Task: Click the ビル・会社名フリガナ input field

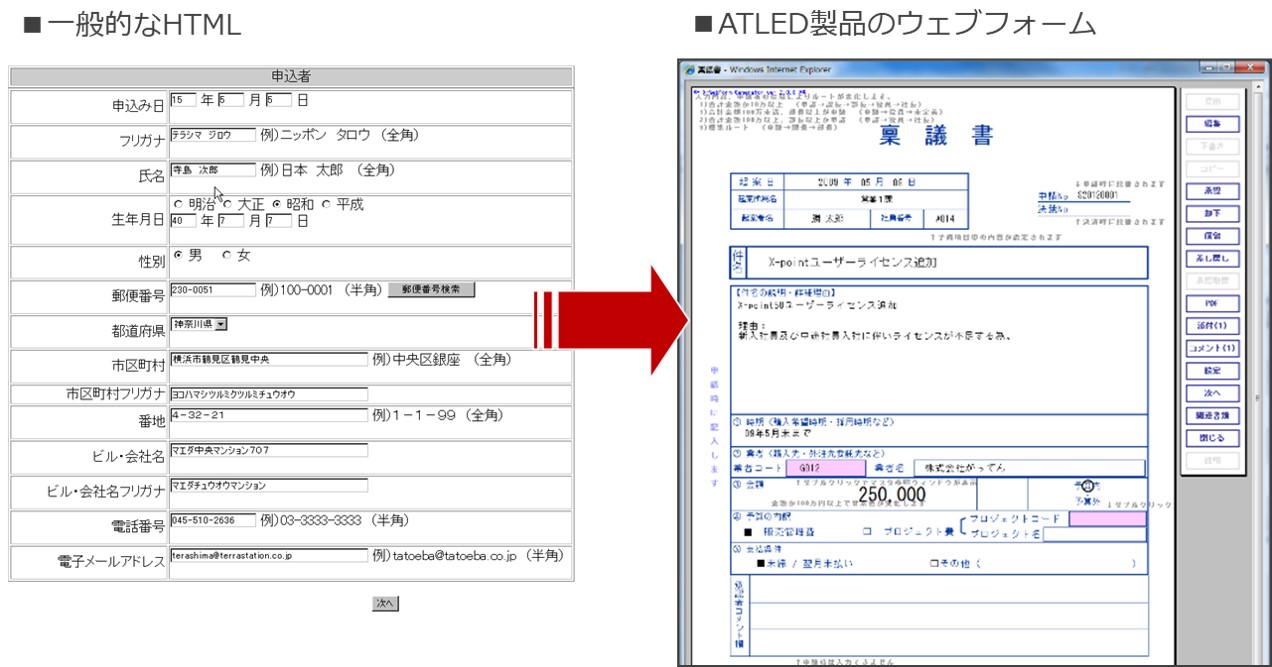Action: click(269, 485)
